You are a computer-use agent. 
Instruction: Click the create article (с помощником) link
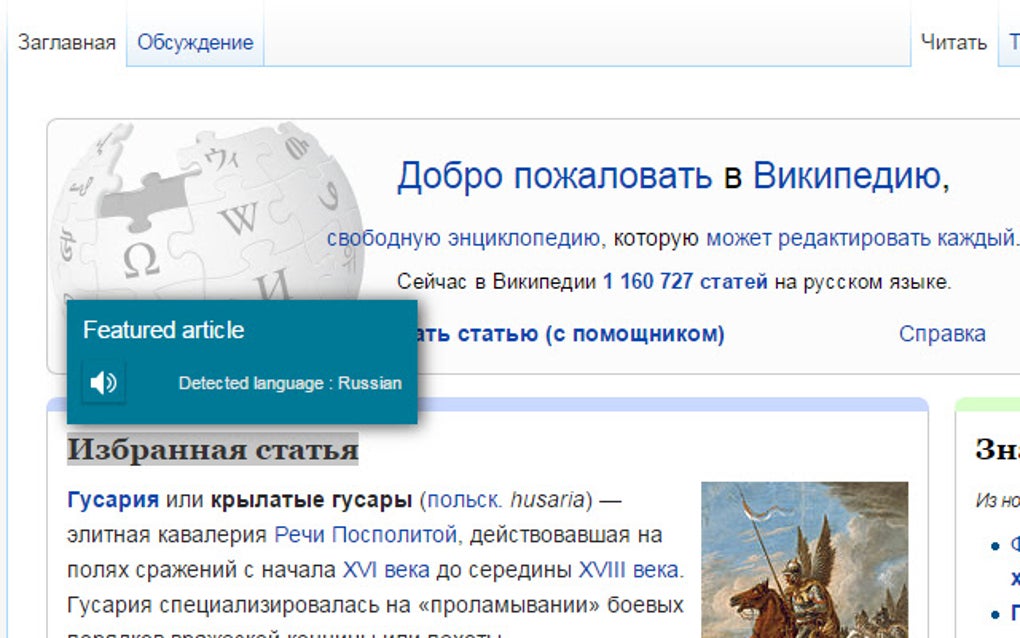571,334
